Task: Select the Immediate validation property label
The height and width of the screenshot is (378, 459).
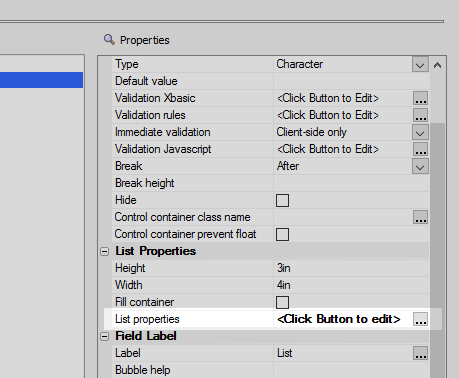Action: 163,132
